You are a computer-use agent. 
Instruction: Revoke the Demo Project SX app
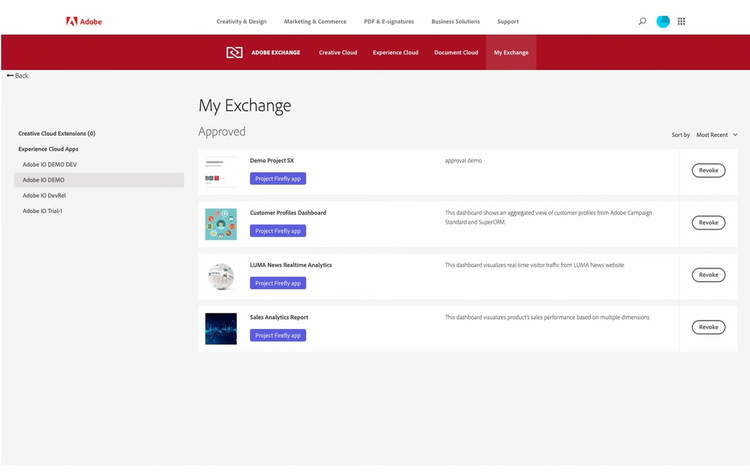708,170
